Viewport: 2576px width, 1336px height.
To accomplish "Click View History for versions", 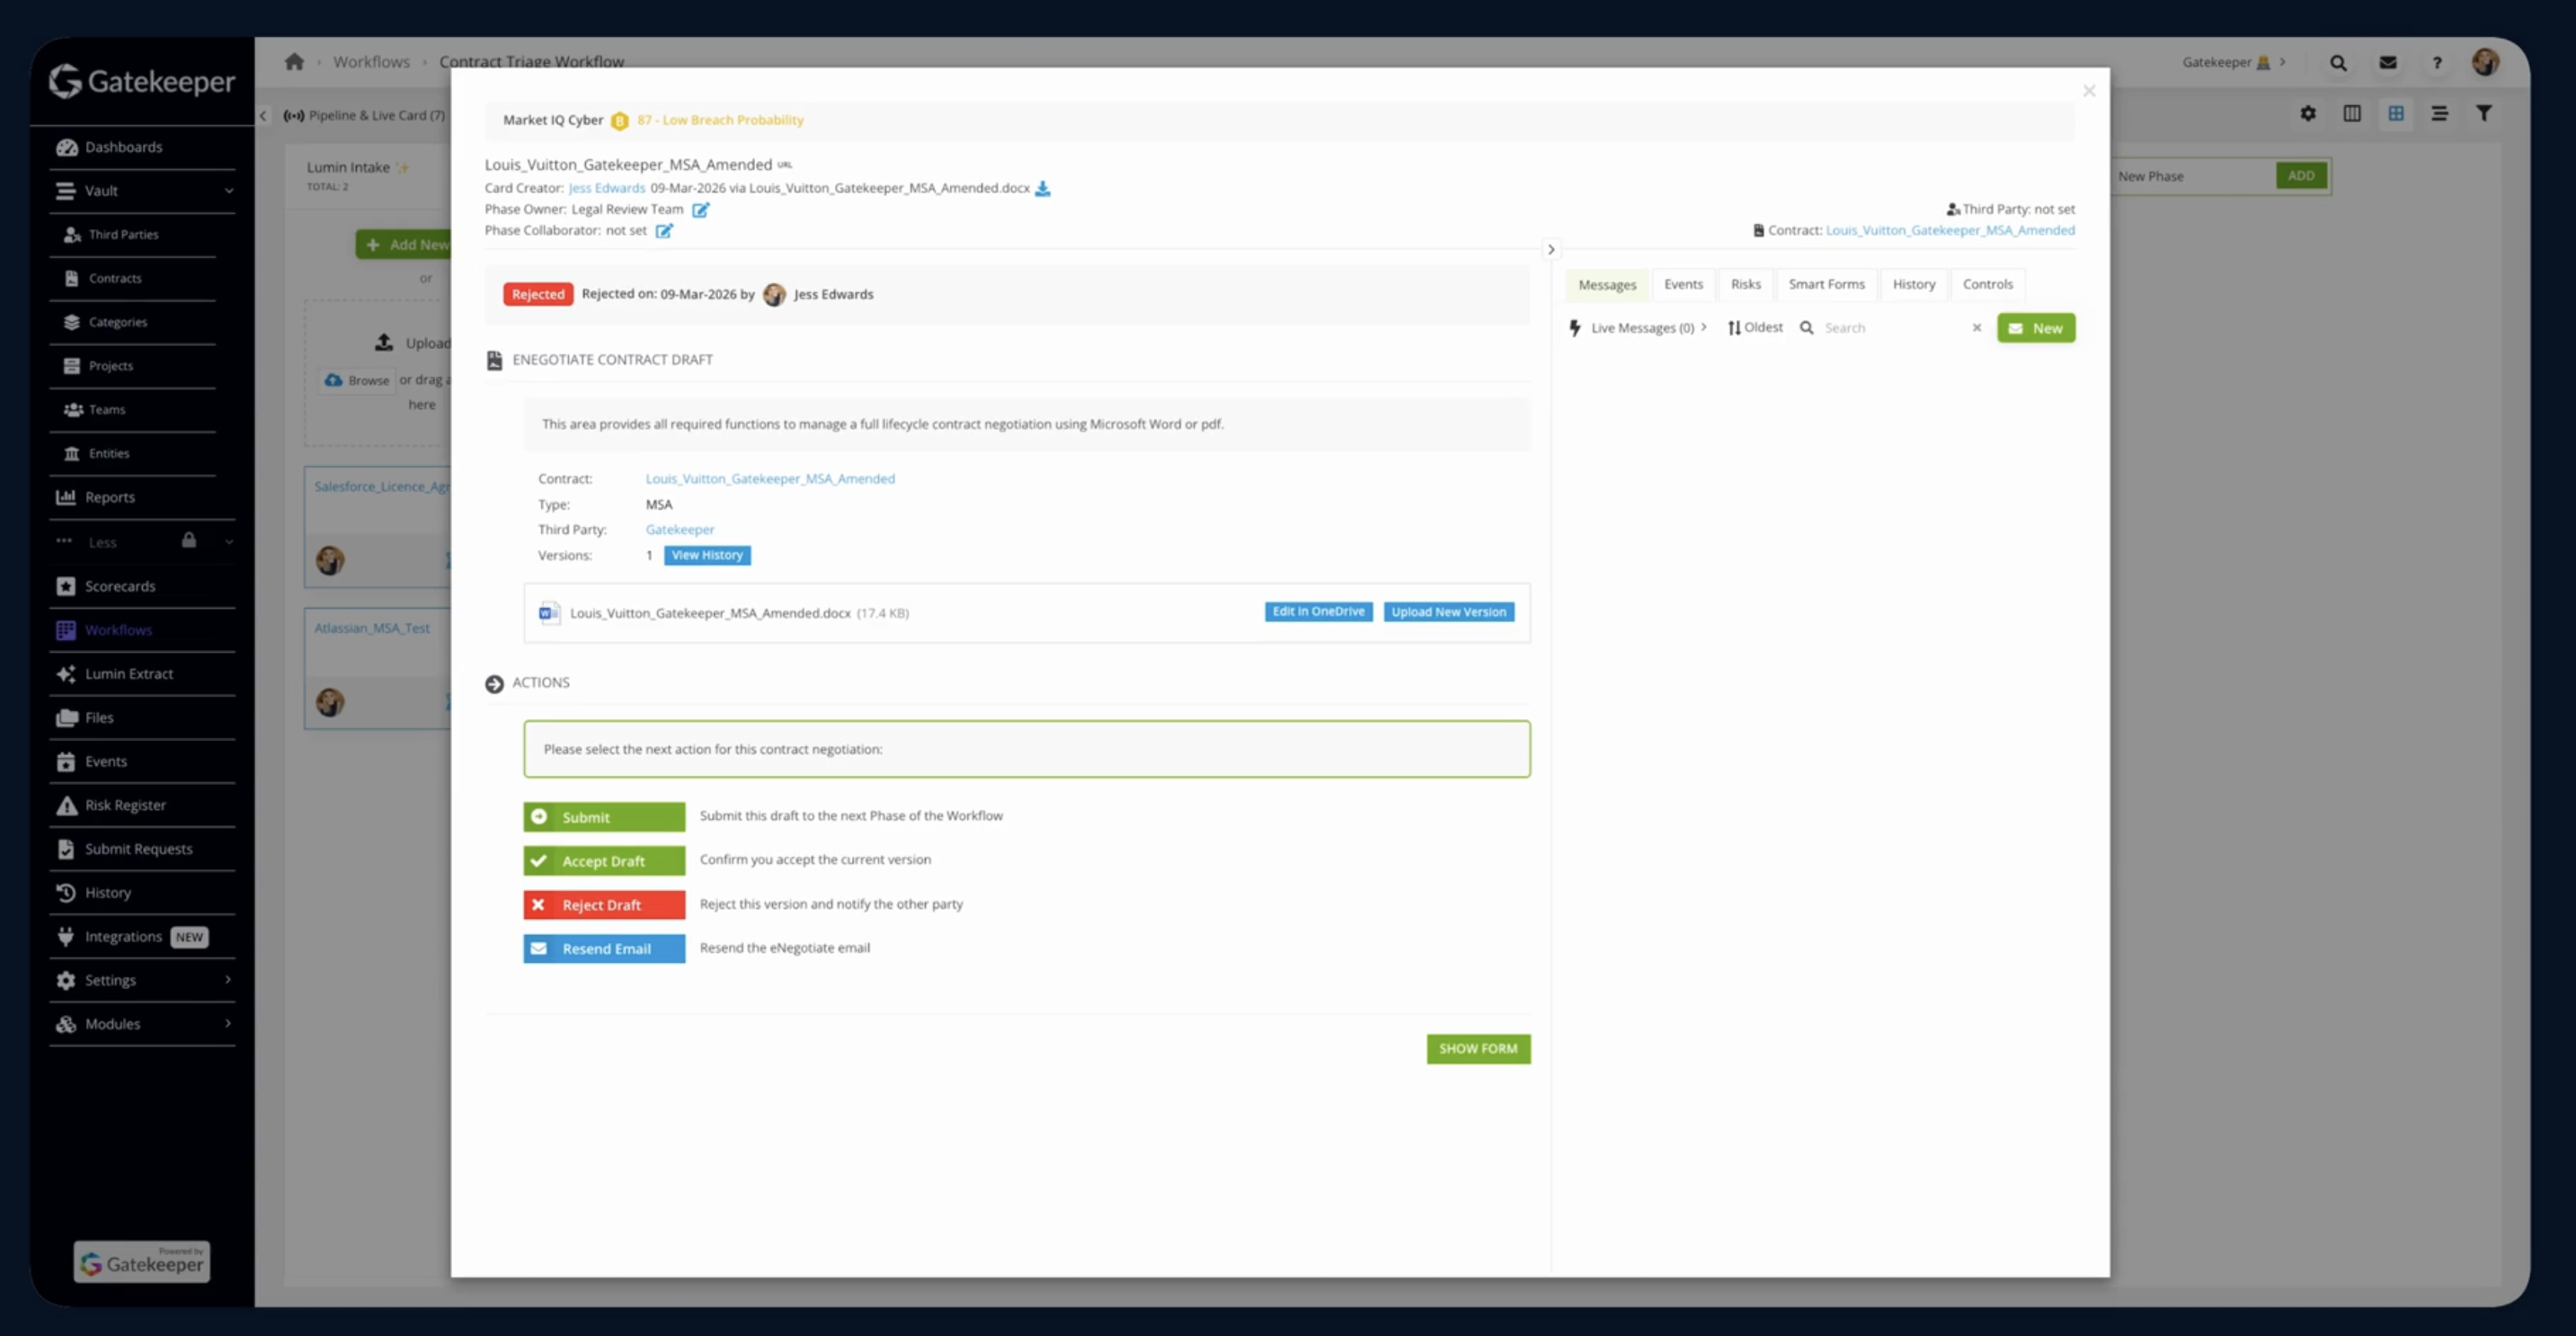I will point(707,555).
